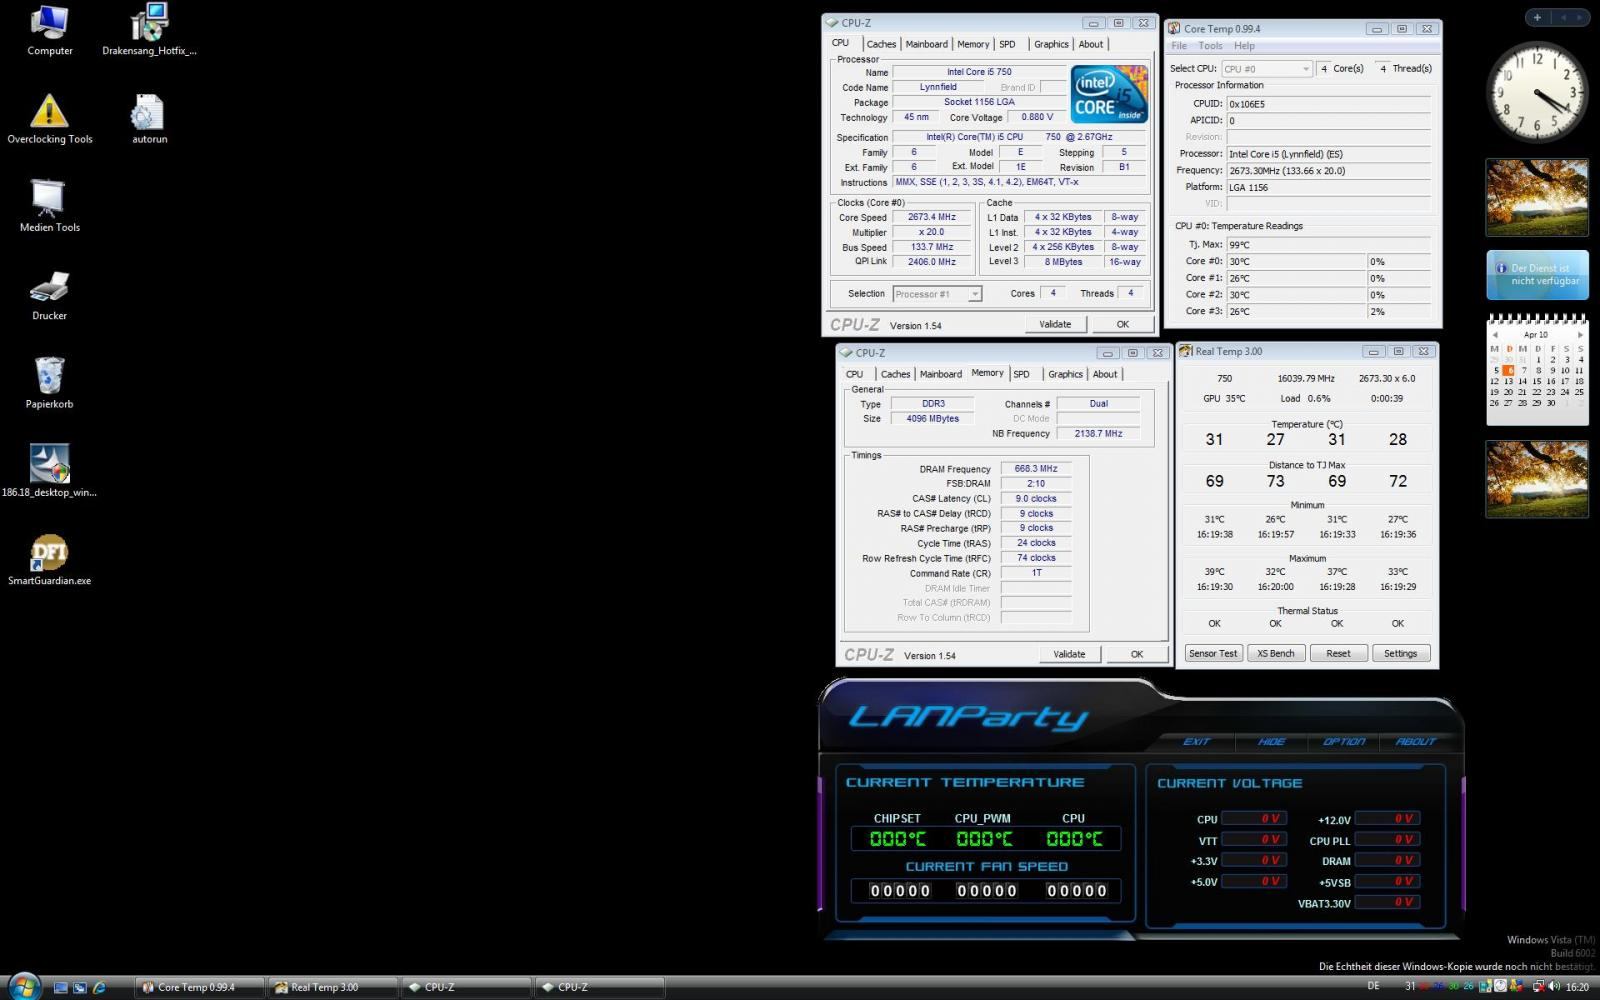Click OK in the top CPU-Z window
Image resolution: width=1600 pixels, height=1000 pixels.
[x=1122, y=324]
